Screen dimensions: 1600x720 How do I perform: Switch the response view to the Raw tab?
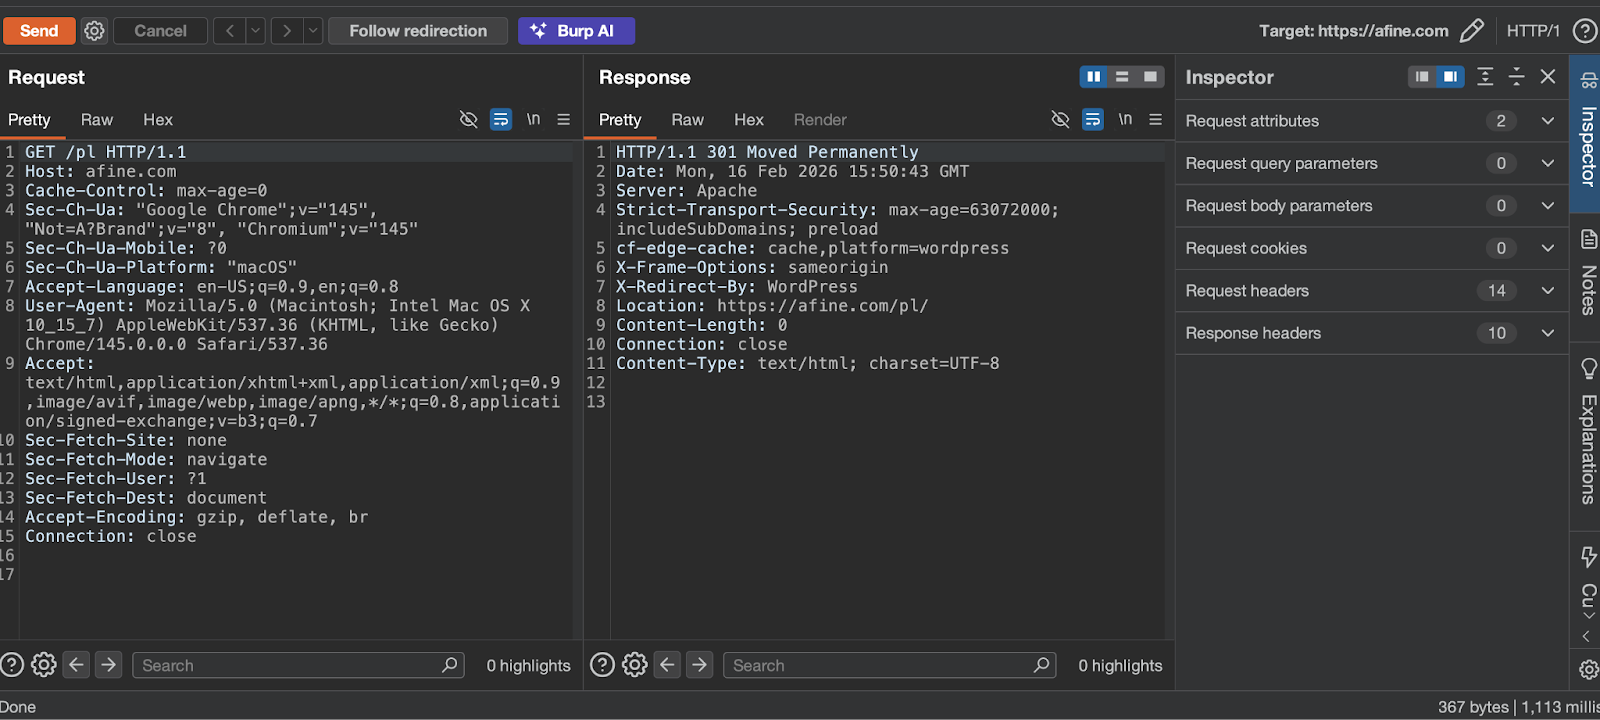688,120
